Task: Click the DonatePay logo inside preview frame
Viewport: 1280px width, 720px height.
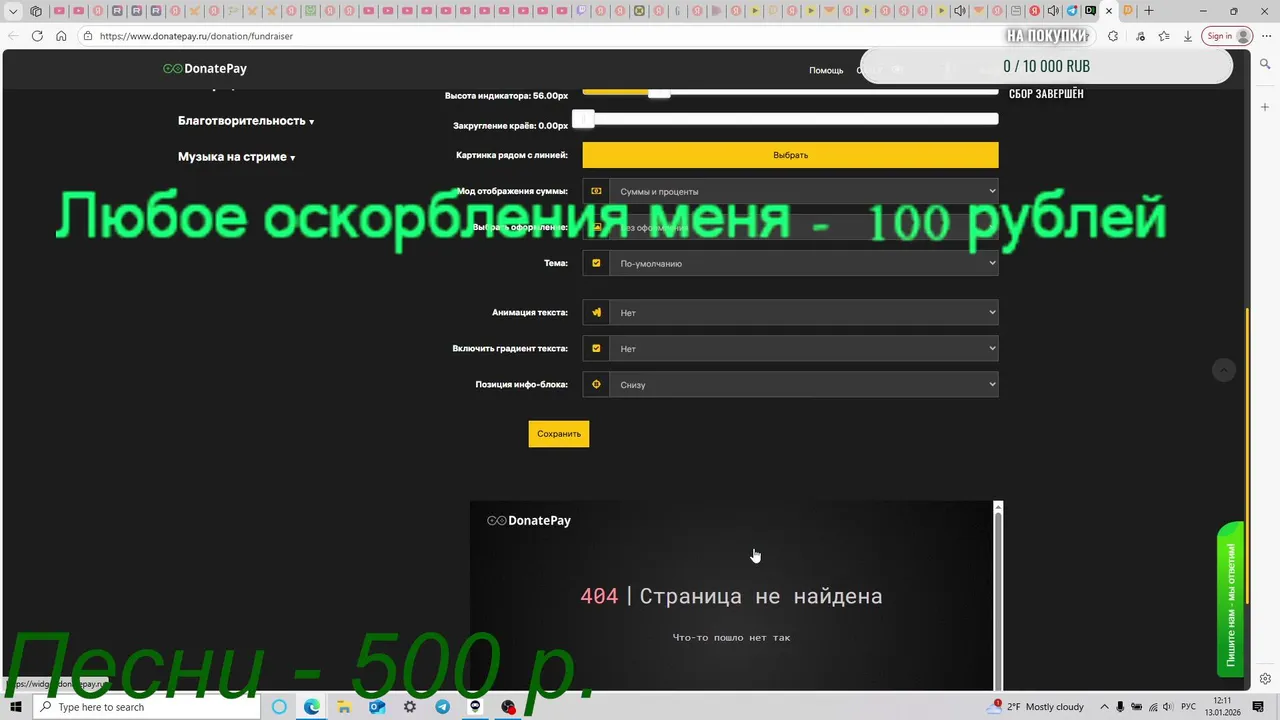Action: click(529, 521)
